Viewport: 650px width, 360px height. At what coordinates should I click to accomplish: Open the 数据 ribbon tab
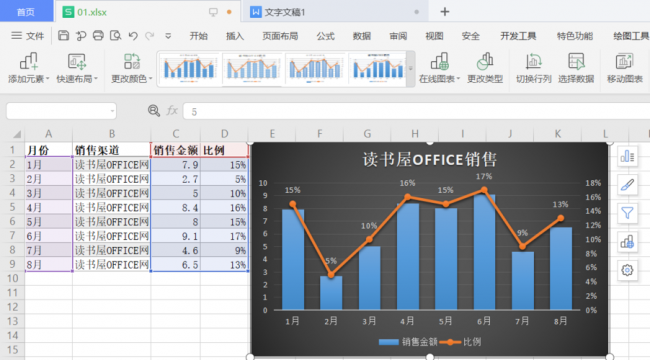[x=362, y=36]
